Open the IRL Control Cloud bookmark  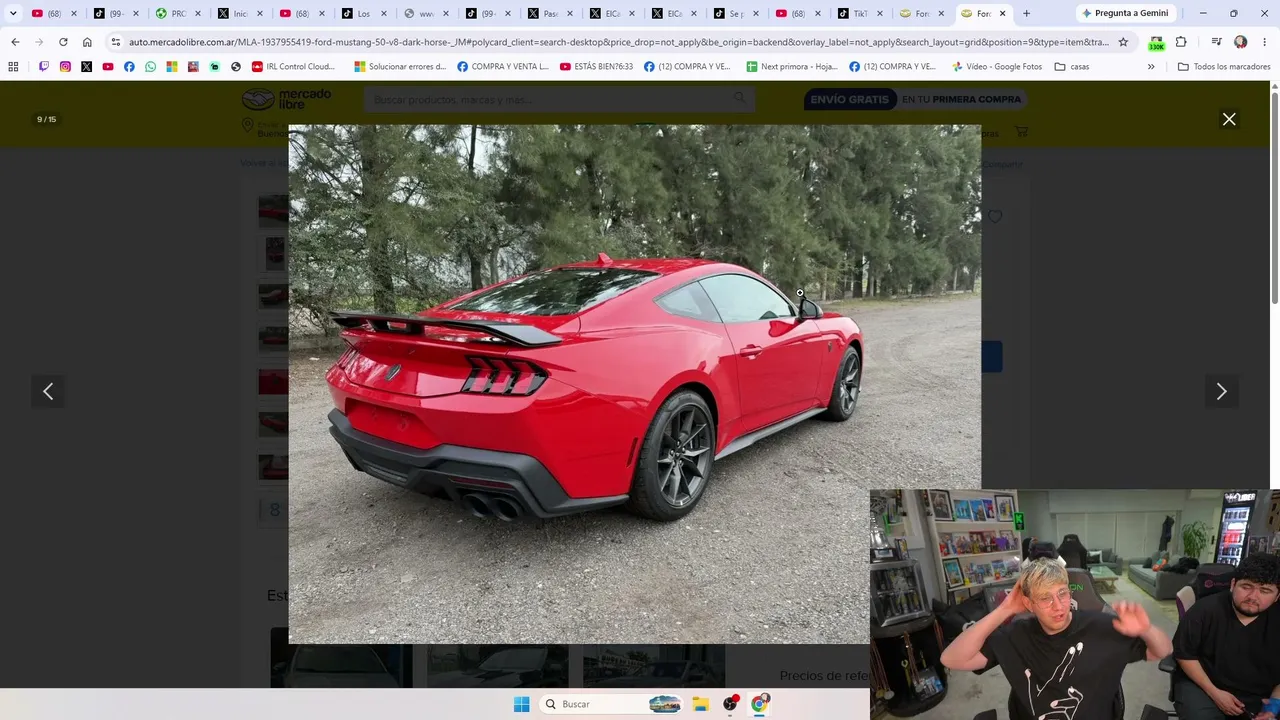293,66
